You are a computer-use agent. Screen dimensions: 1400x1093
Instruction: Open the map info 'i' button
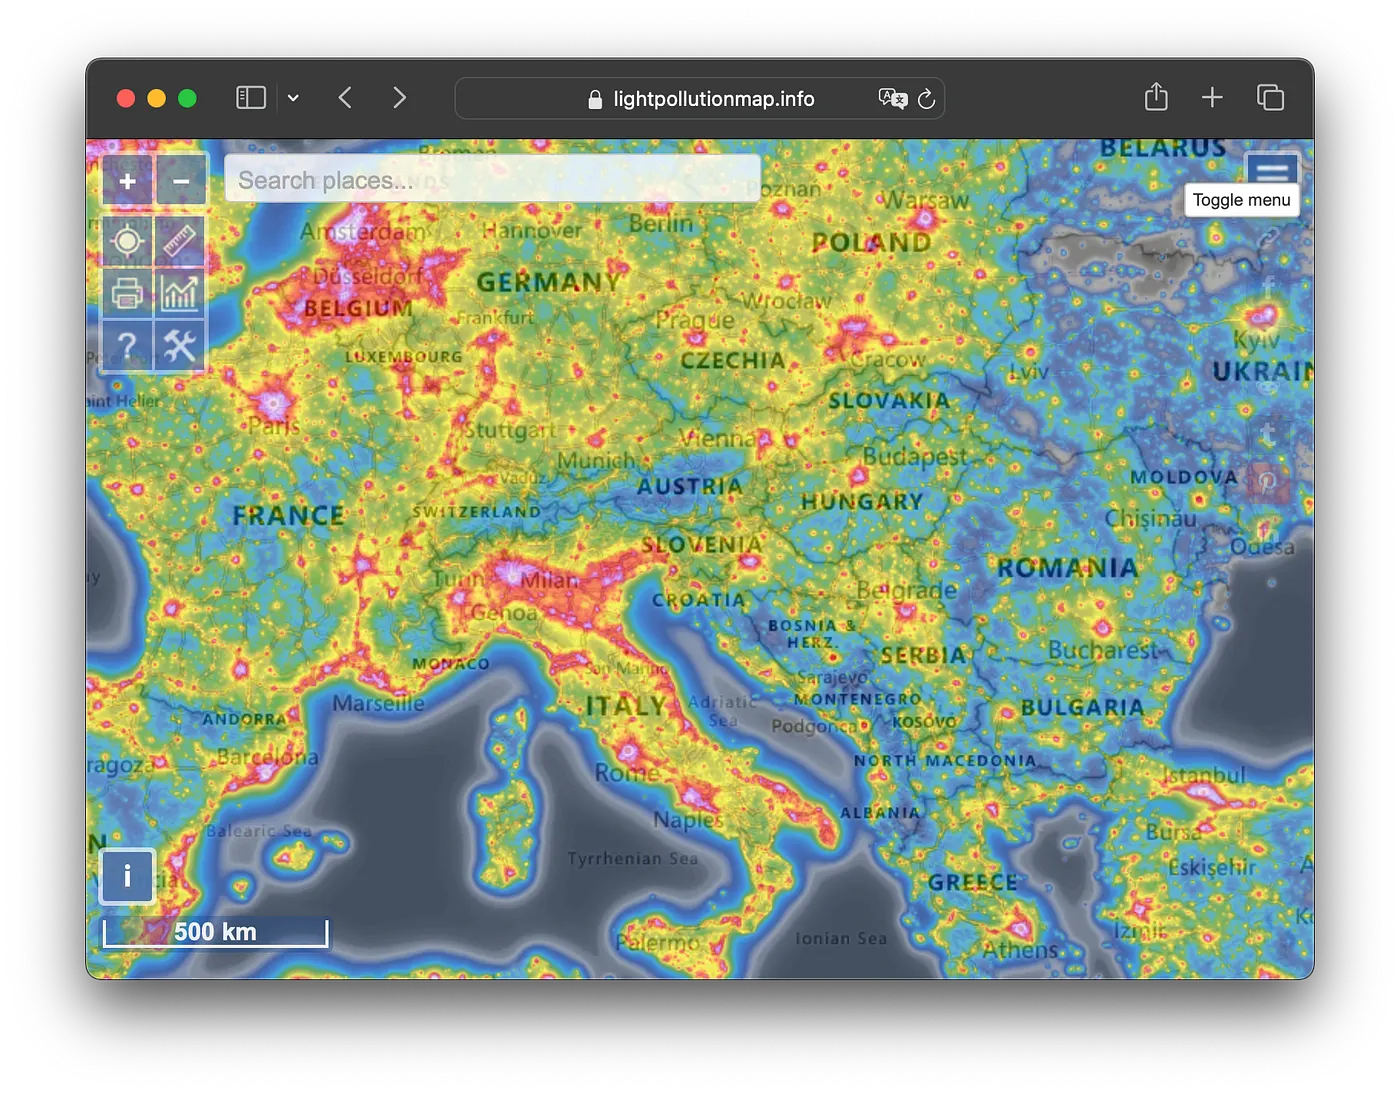tap(127, 876)
